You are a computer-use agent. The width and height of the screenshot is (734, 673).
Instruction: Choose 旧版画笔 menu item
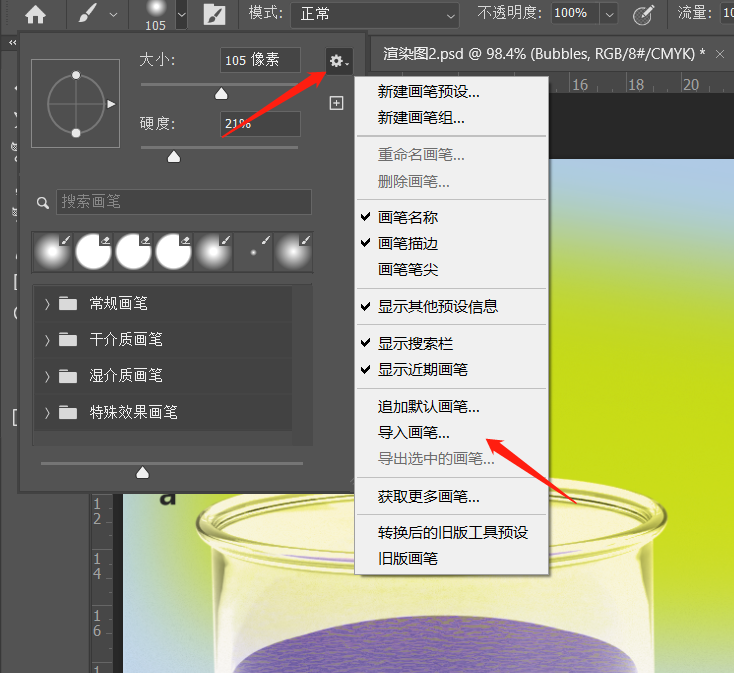pyautogui.click(x=452, y=559)
